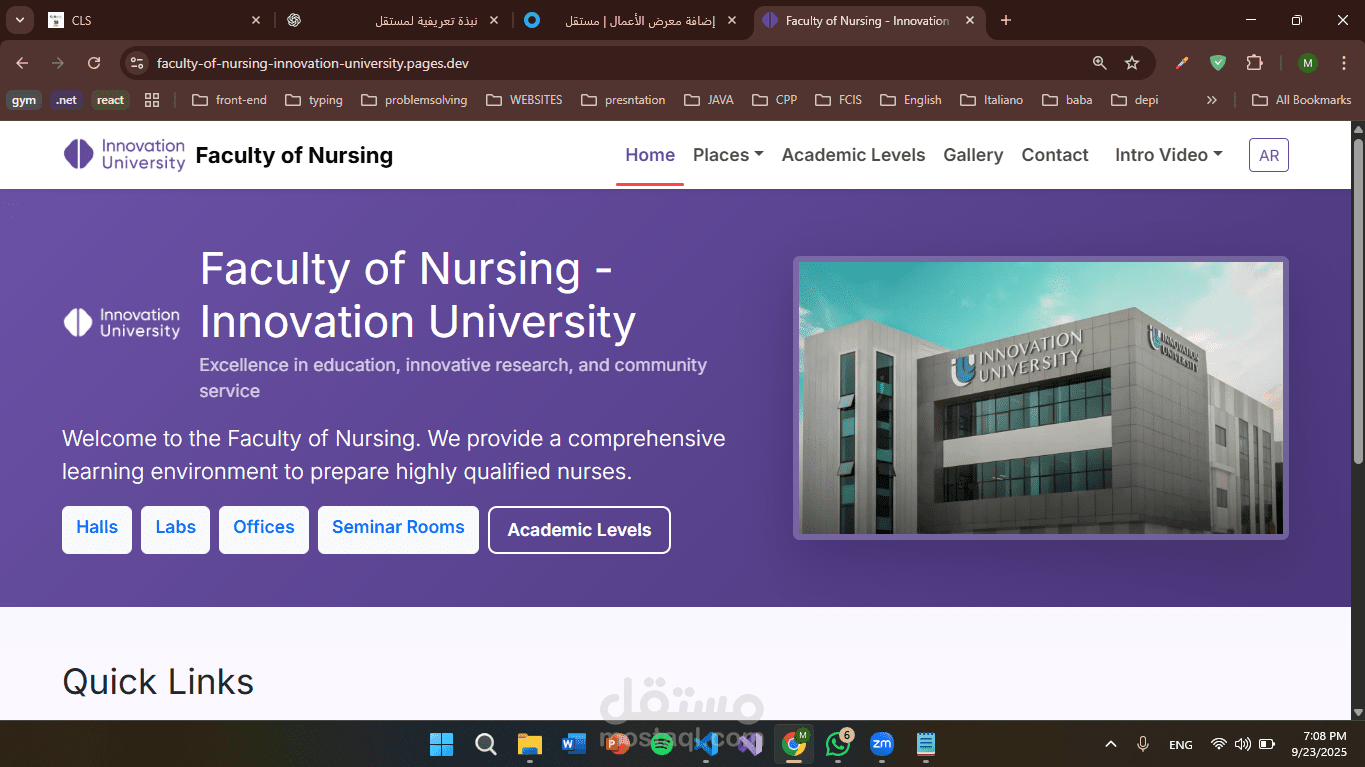Open the Gallery nav link
1365x767 pixels.
(x=973, y=155)
